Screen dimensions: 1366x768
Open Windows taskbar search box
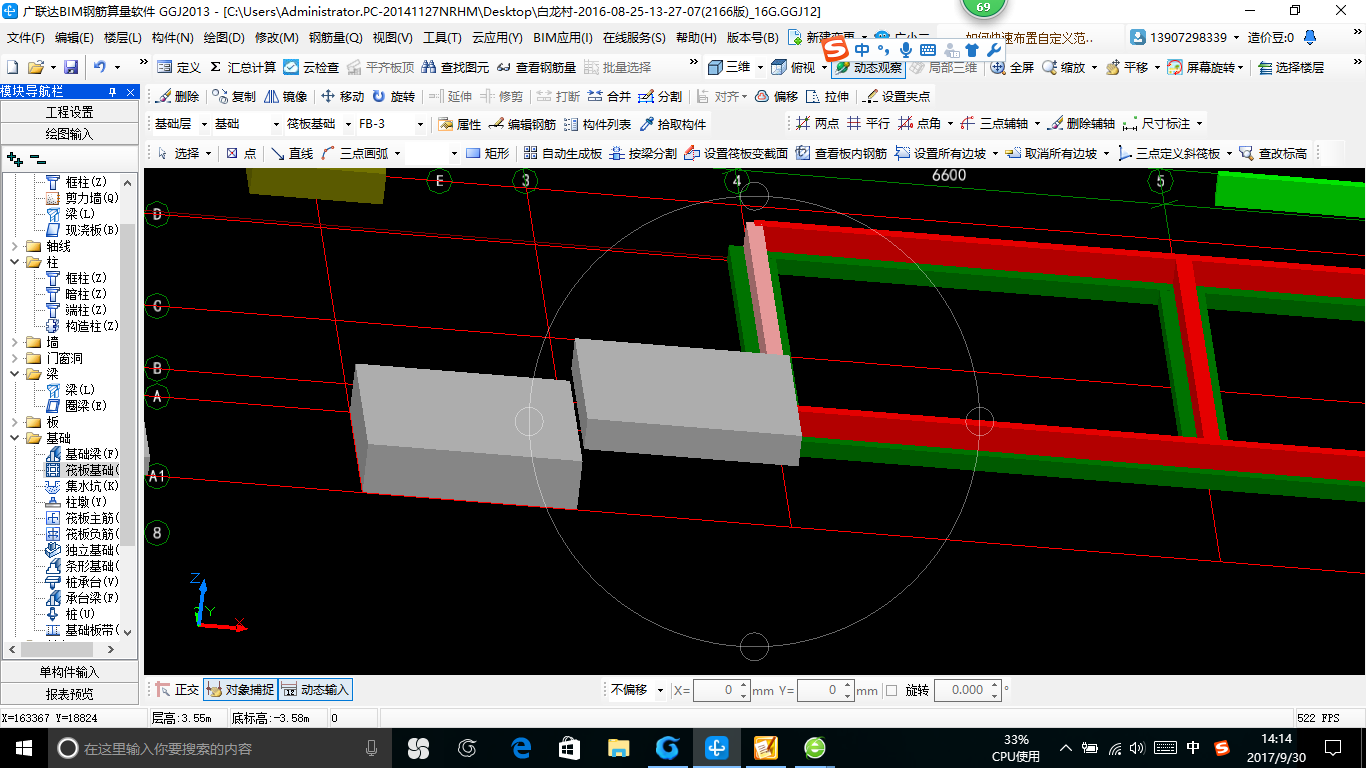click(x=218, y=748)
